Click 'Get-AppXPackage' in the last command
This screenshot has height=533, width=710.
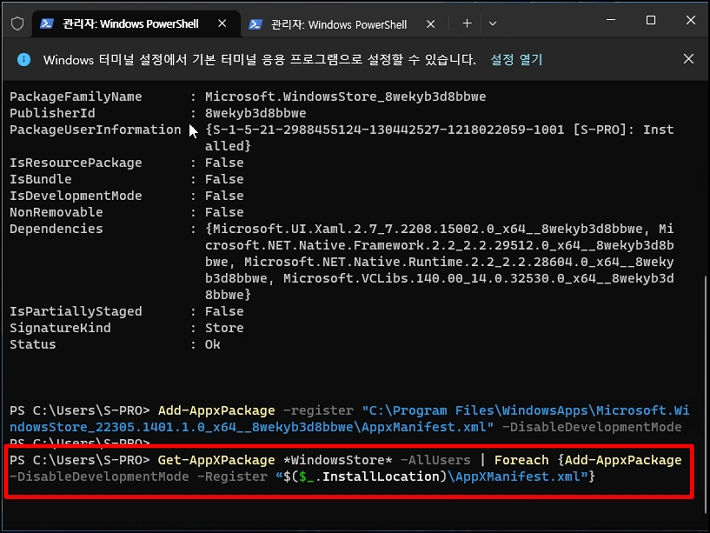tap(216, 460)
